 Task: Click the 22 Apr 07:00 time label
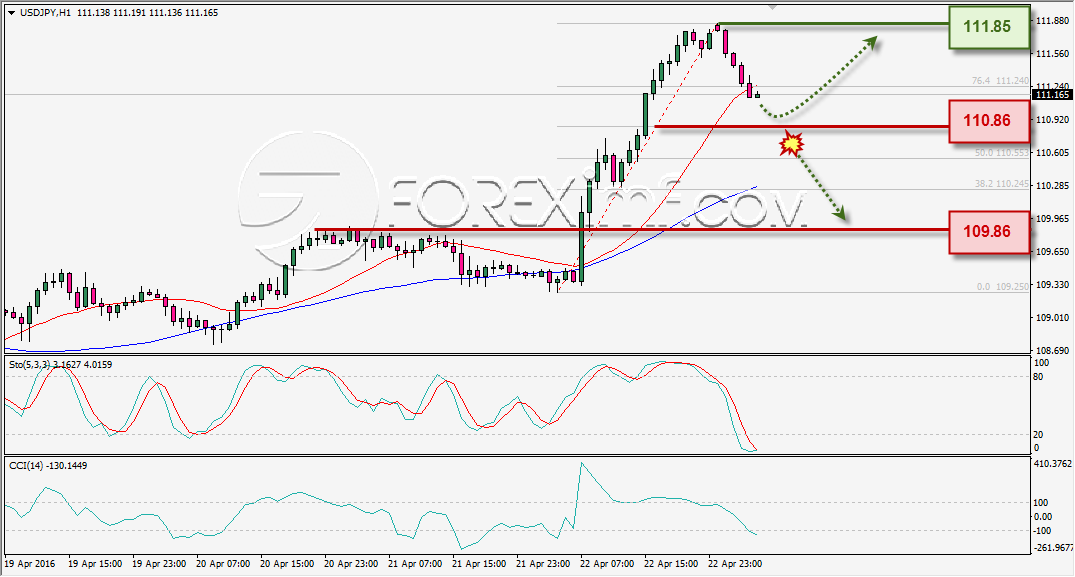(607, 564)
